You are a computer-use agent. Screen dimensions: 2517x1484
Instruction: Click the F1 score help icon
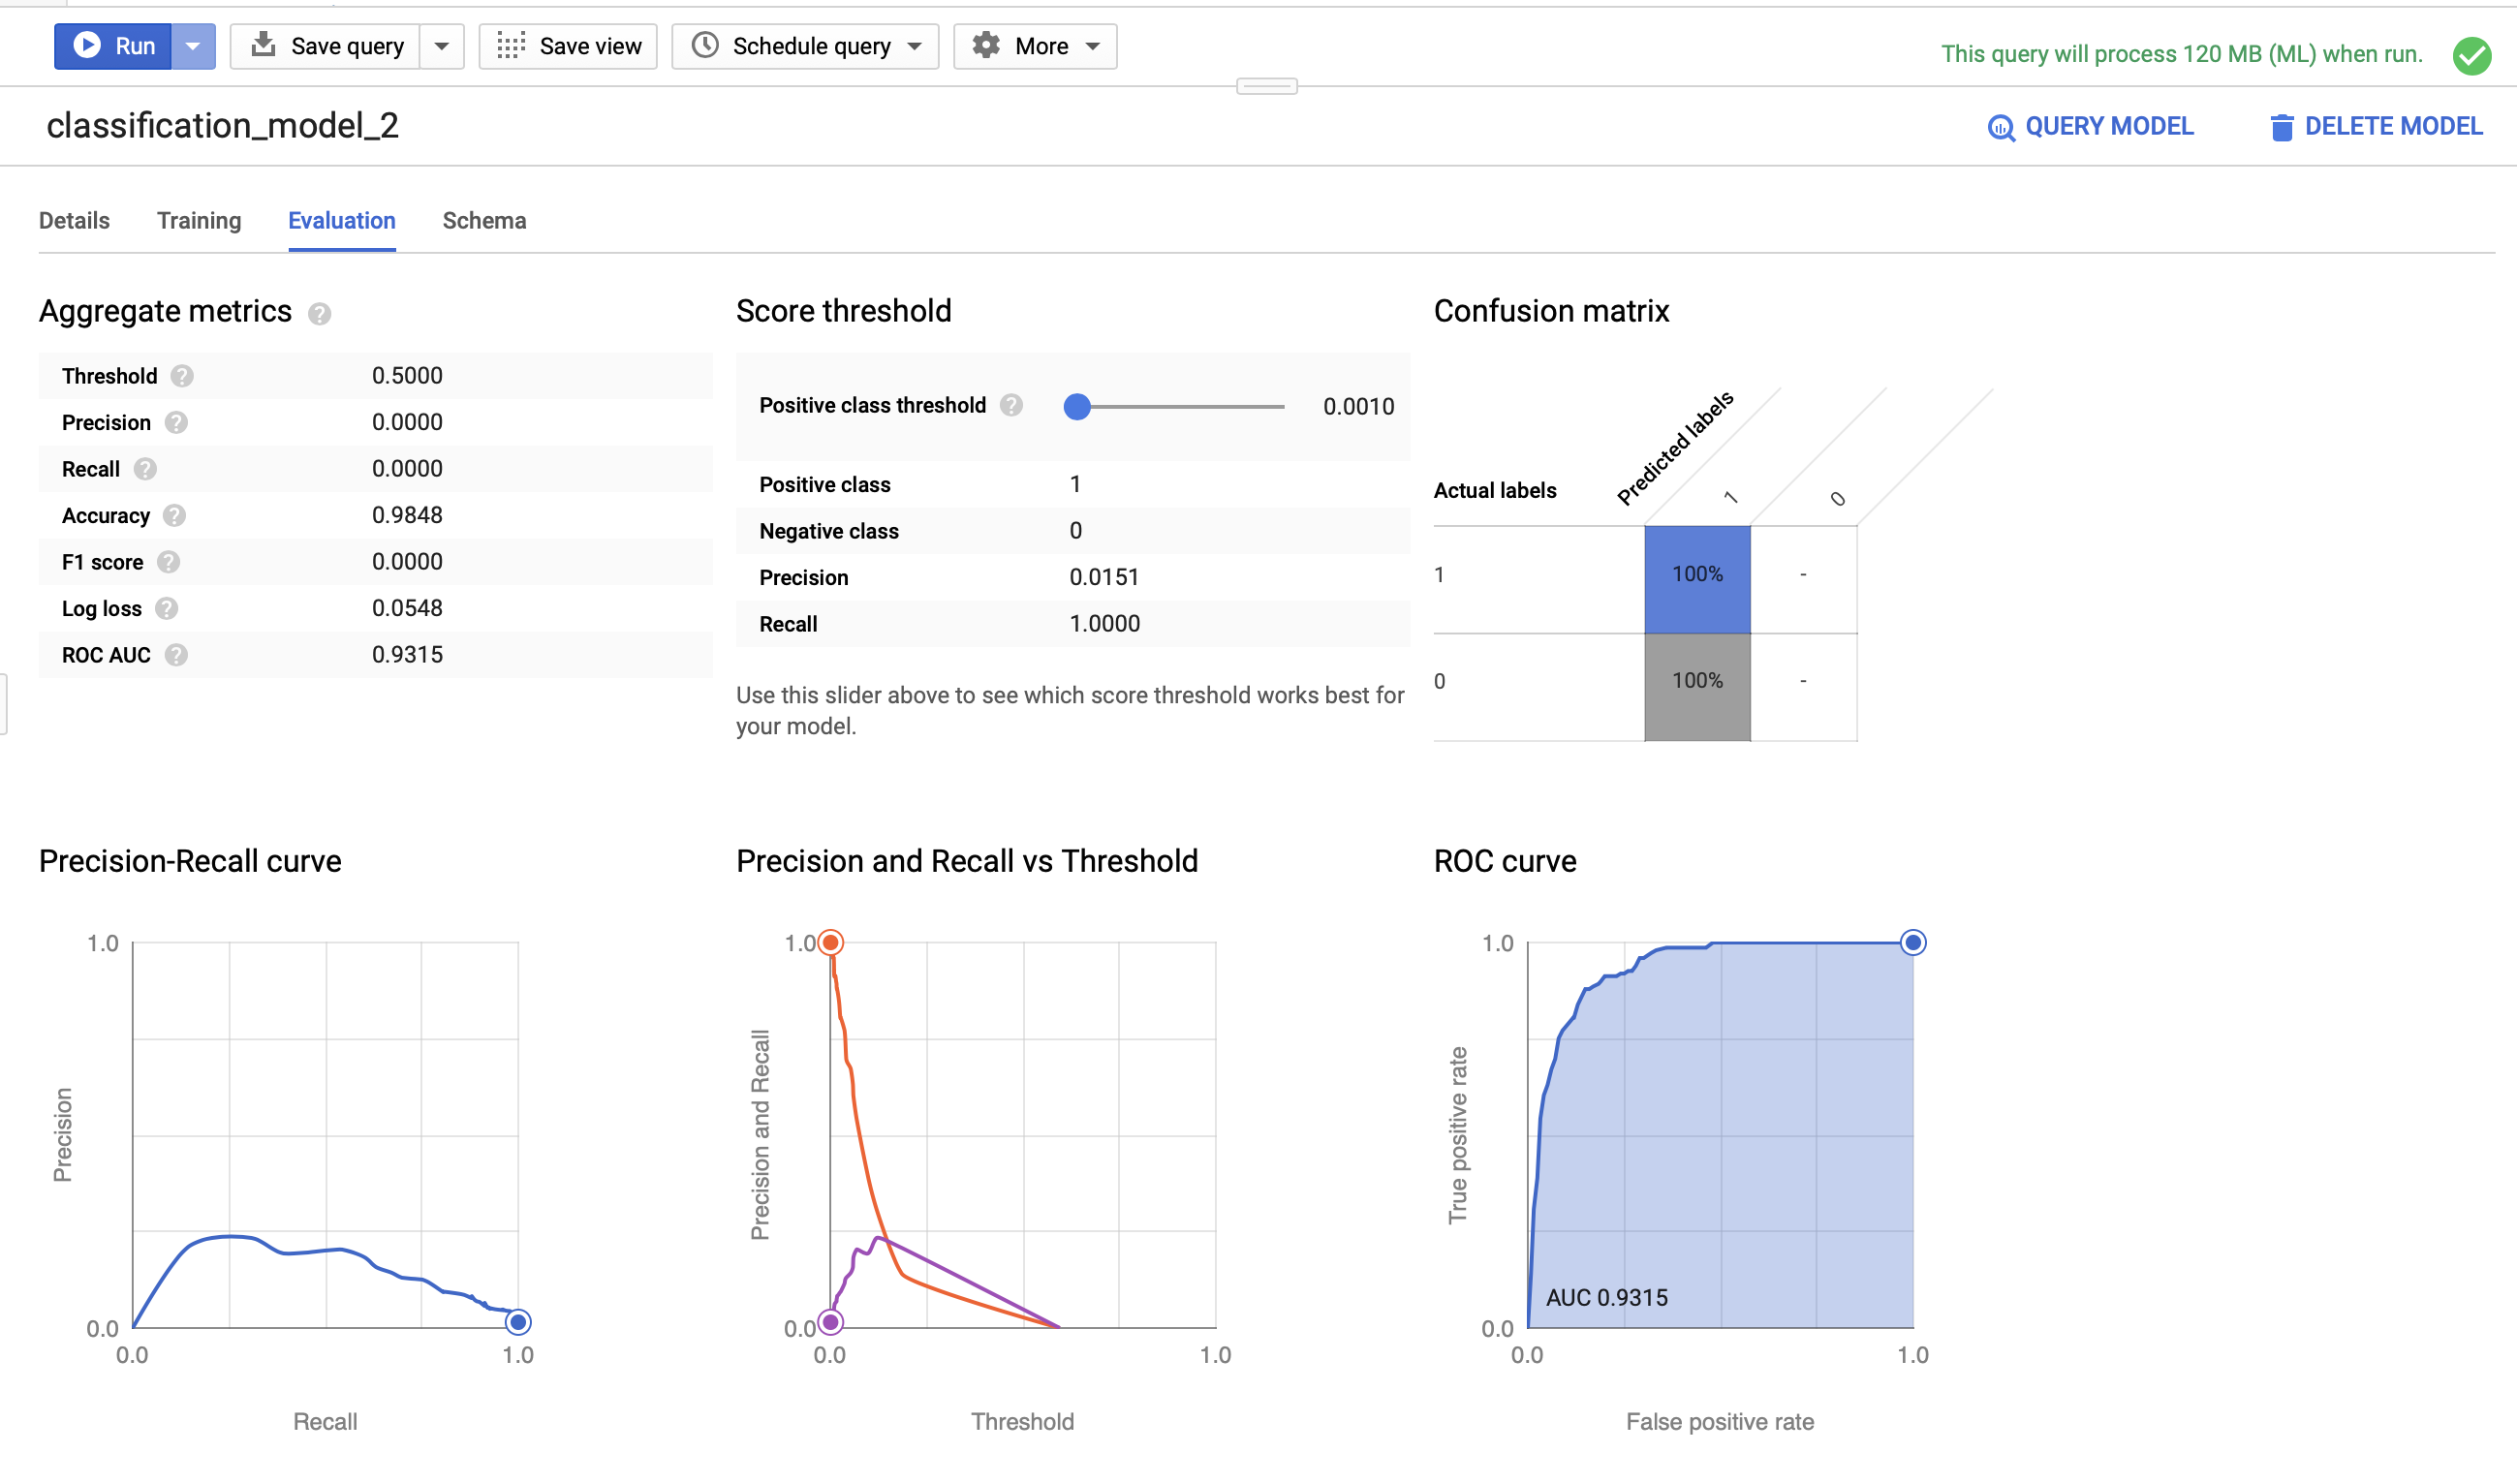169,562
